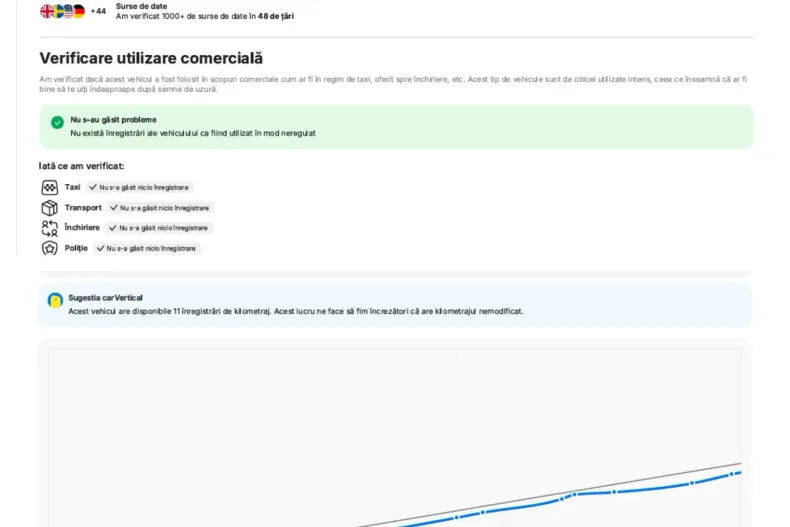Click the green checkmark success icon
790x527 pixels.
57,122
